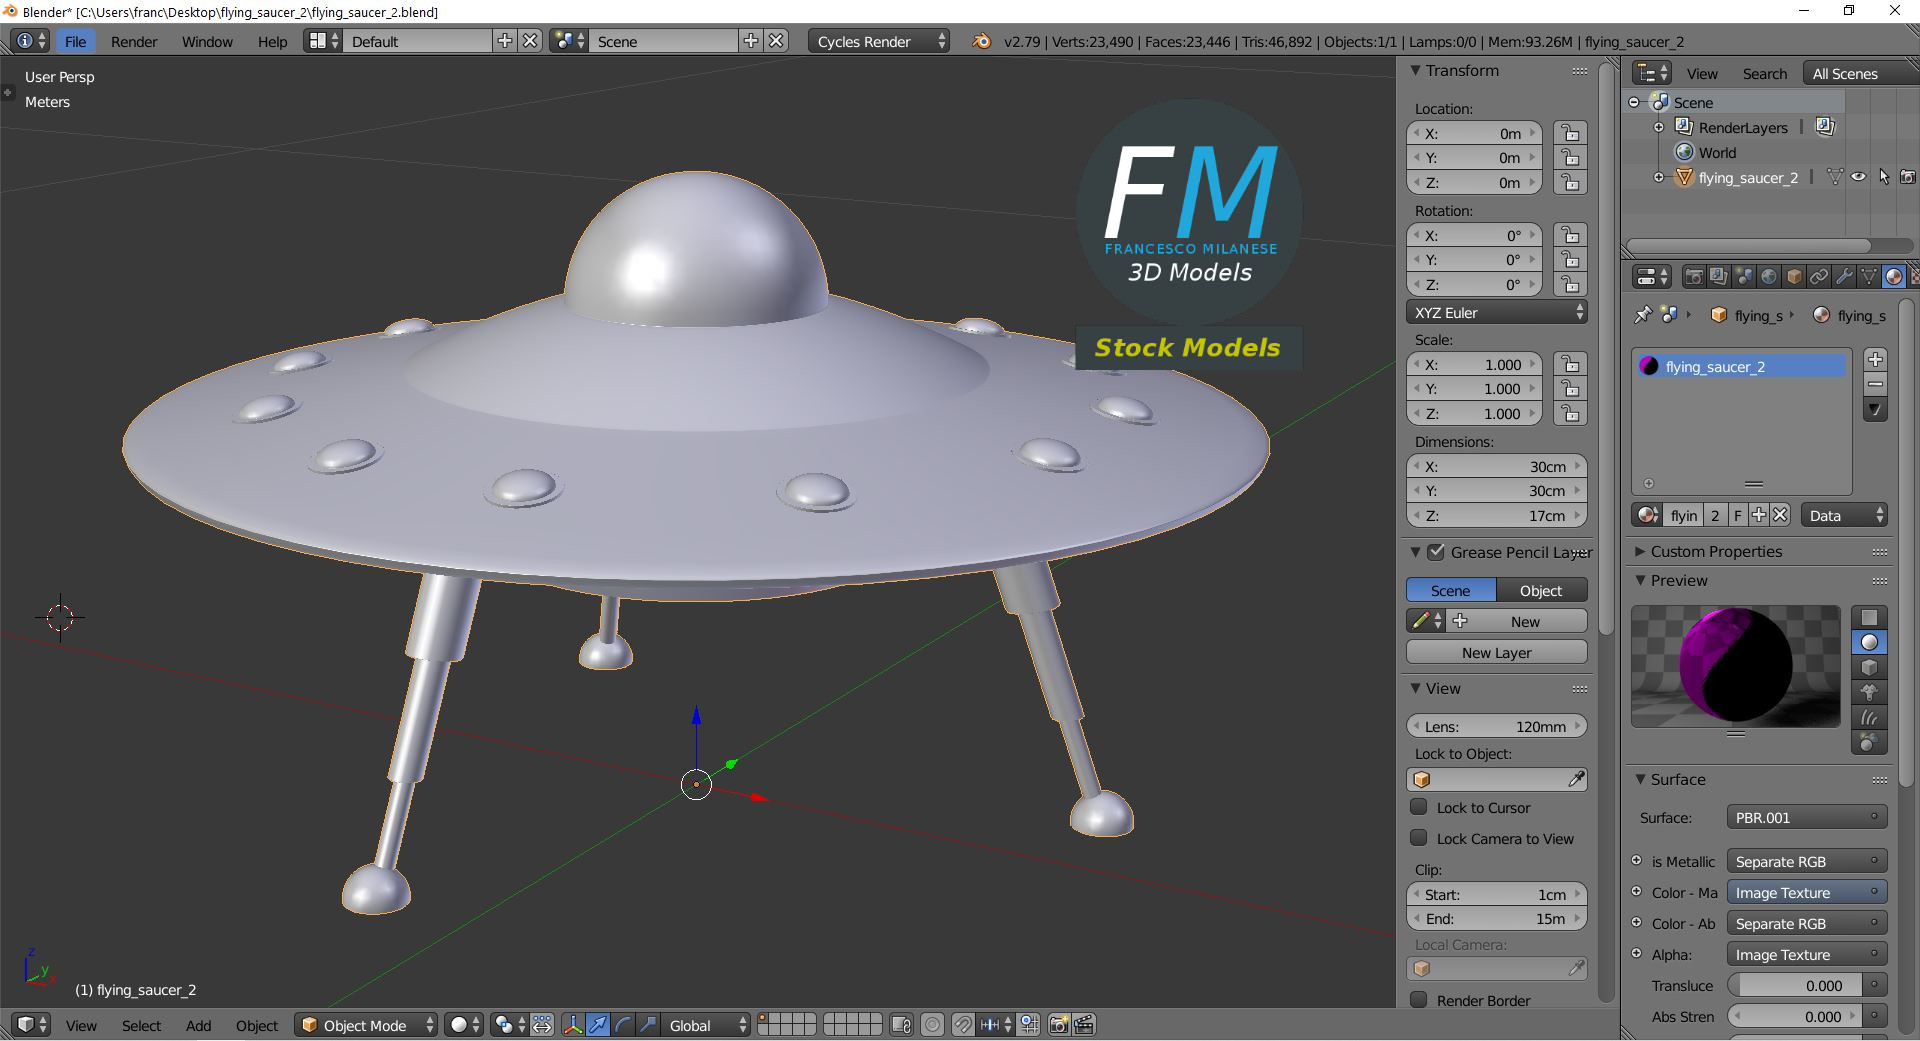Select the translate manipulator arrow icon
The height and width of the screenshot is (1041, 1920).
pos(598,1025)
